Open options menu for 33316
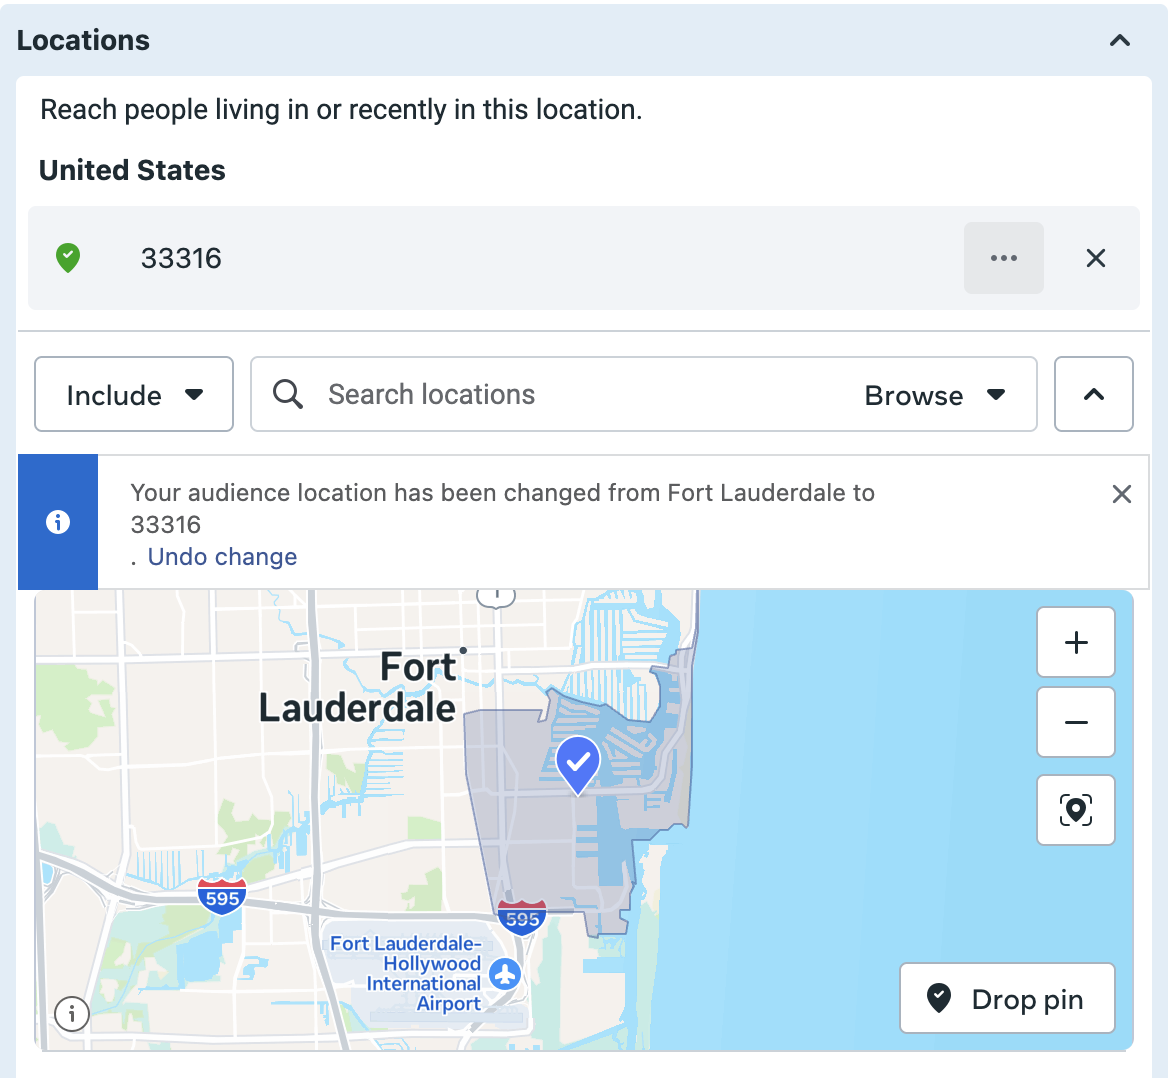1170x1078 pixels. coord(1004,258)
